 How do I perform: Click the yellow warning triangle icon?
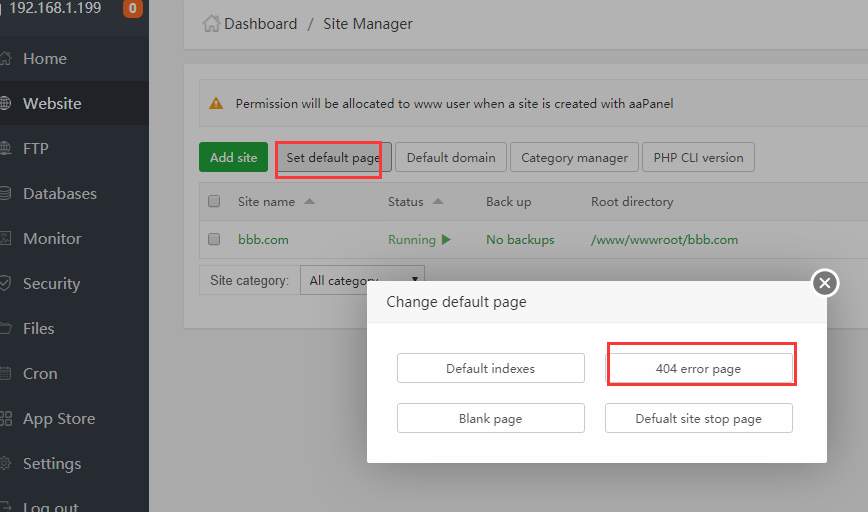click(x=216, y=103)
